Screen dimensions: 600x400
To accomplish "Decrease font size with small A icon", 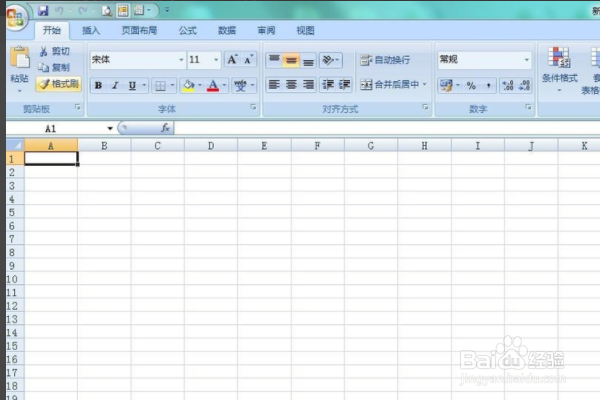I will 248,60.
